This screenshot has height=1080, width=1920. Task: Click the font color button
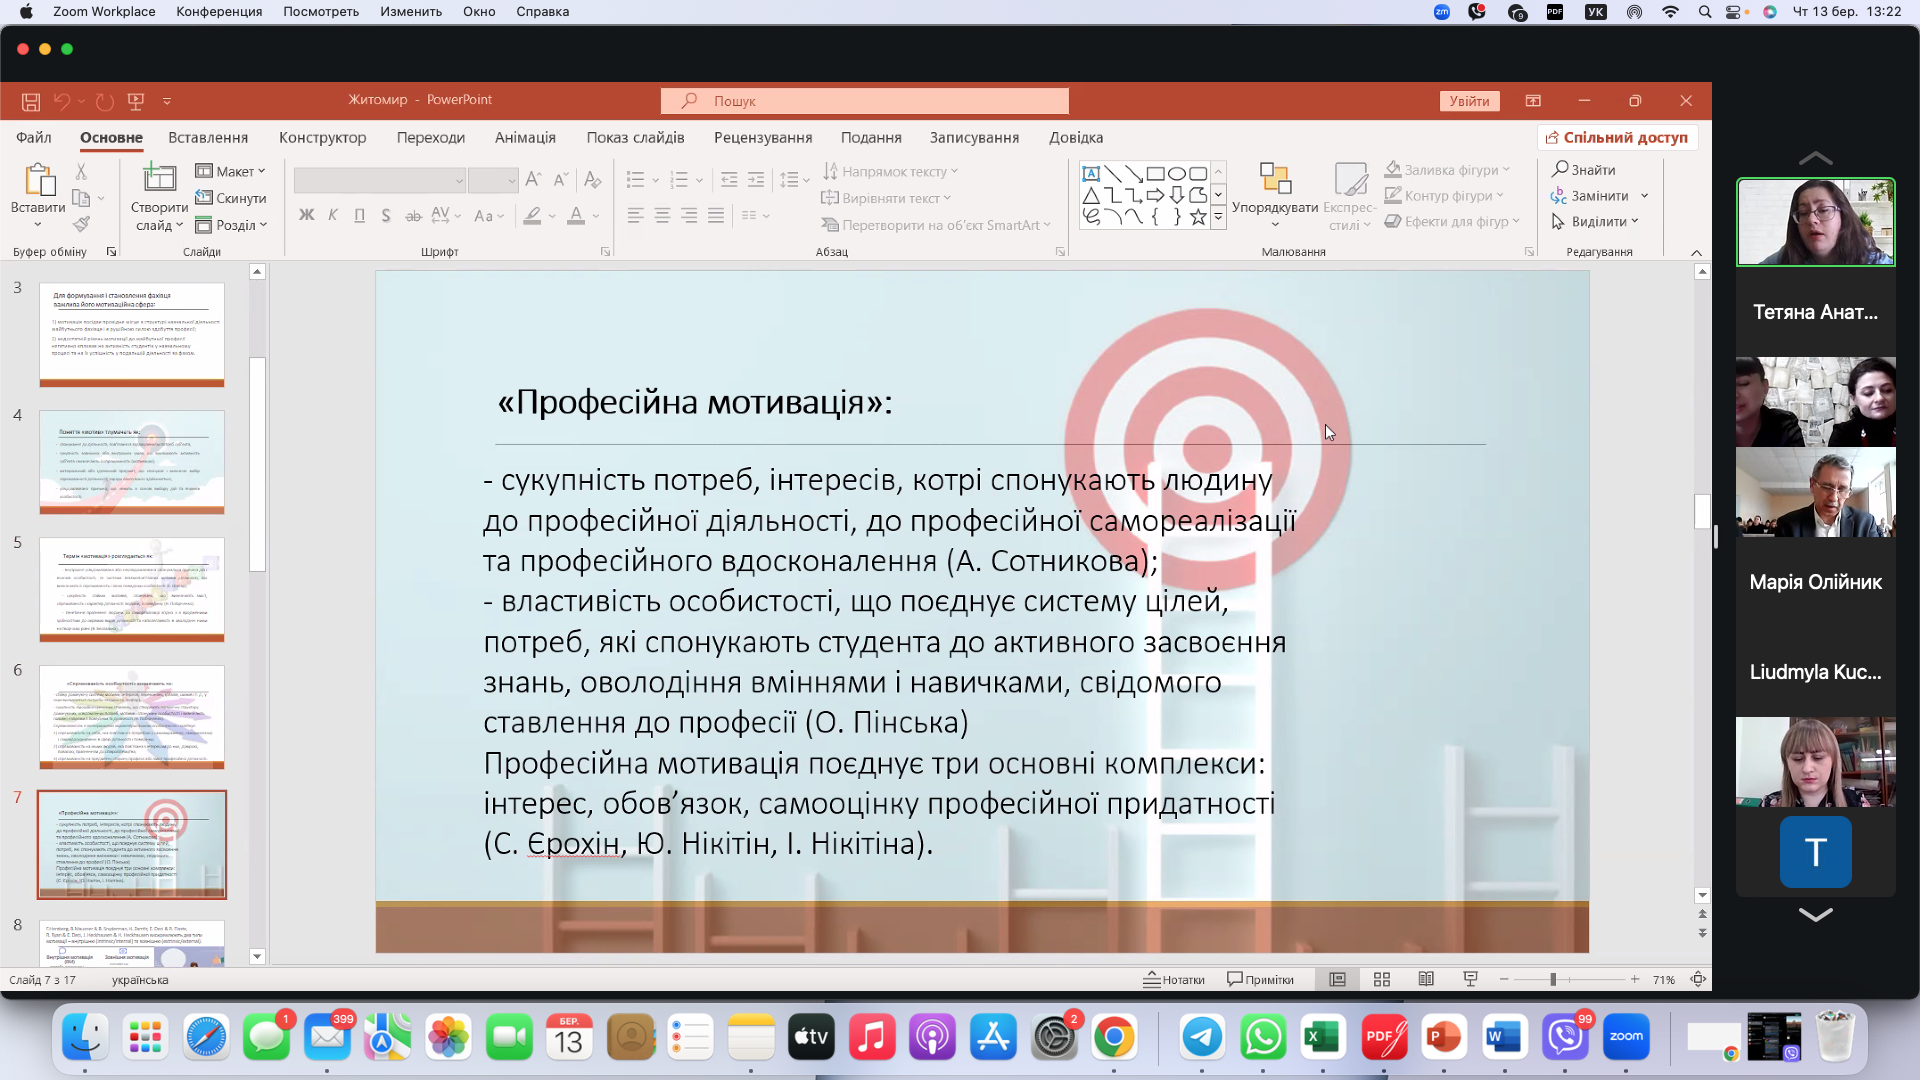point(576,215)
